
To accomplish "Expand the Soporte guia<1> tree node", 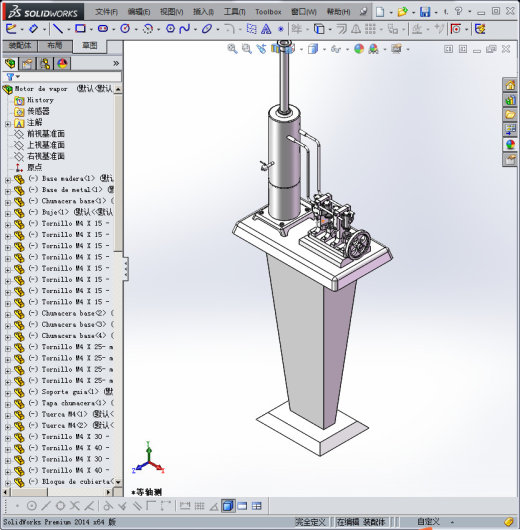I will coord(7,394).
